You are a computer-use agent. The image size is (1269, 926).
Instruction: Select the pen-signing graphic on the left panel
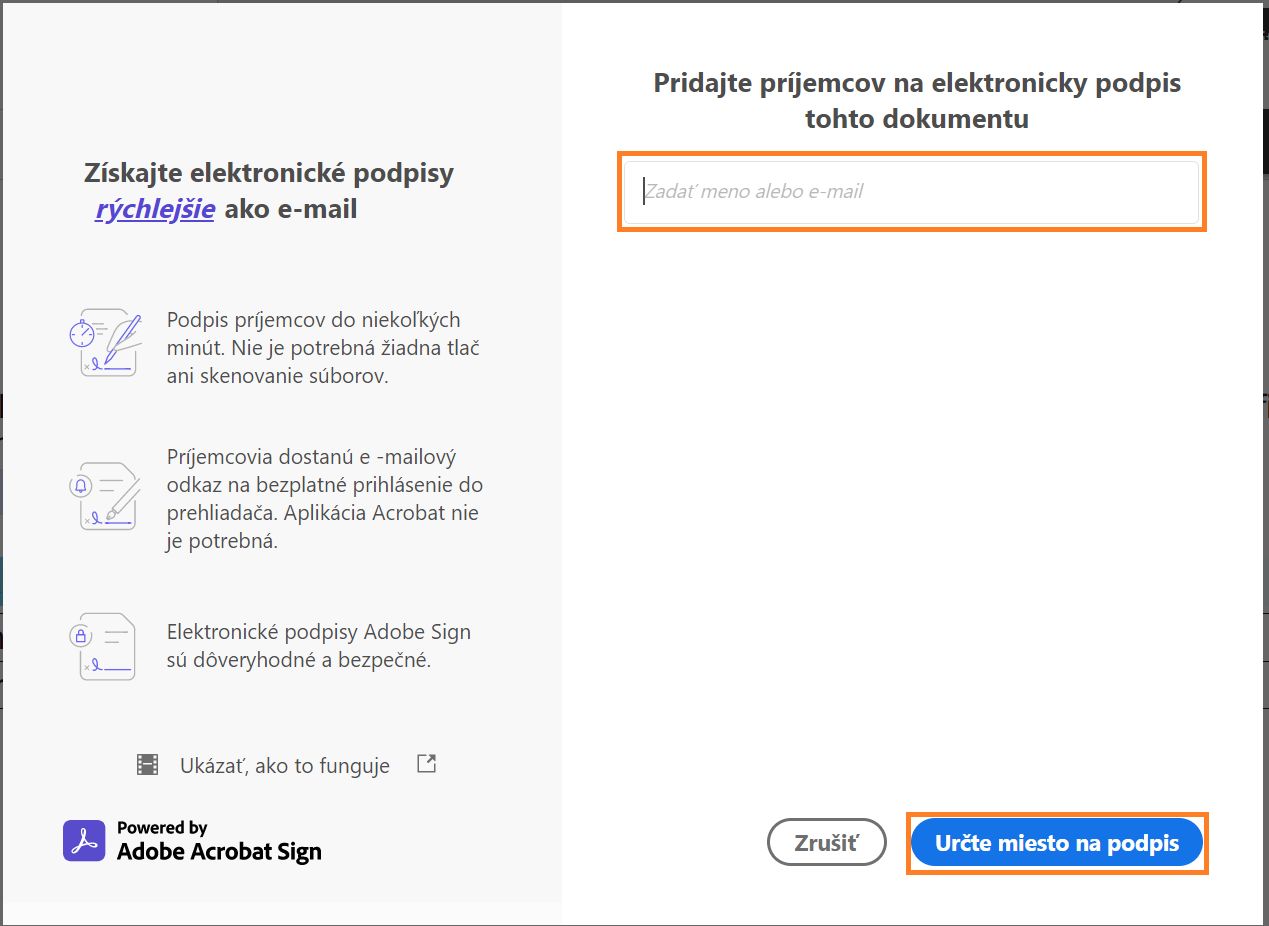pyautogui.click(x=105, y=342)
